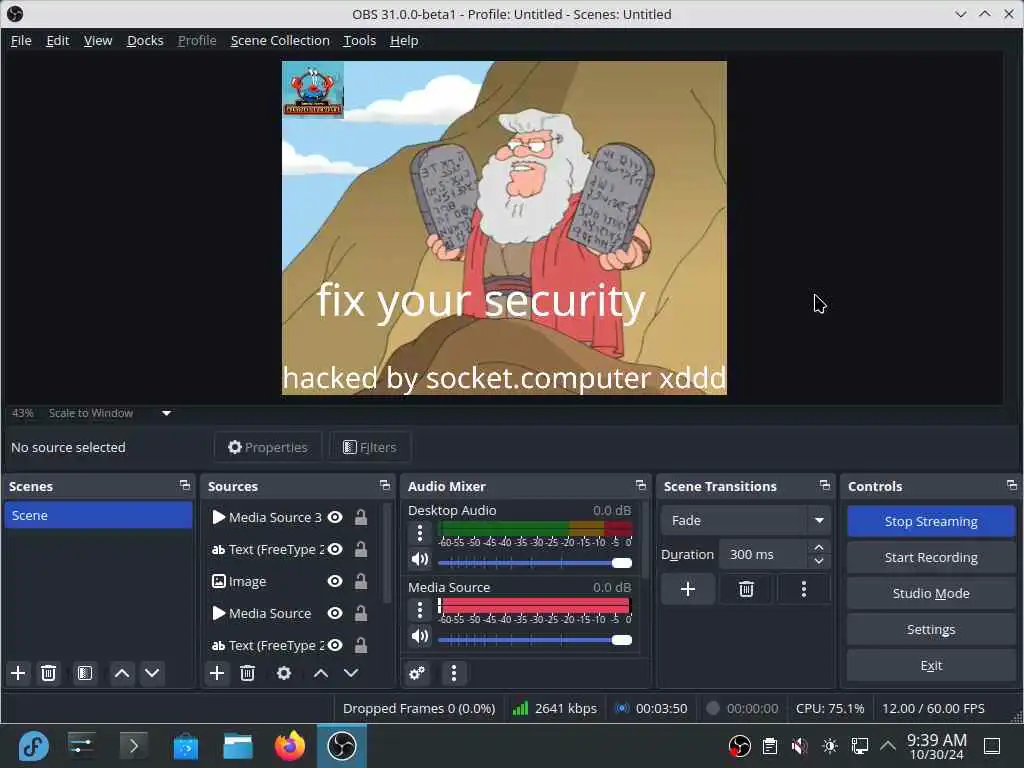Open scene filters icon in Scenes toolbar
This screenshot has width=1024, height=768.
(x=84, y=673)
